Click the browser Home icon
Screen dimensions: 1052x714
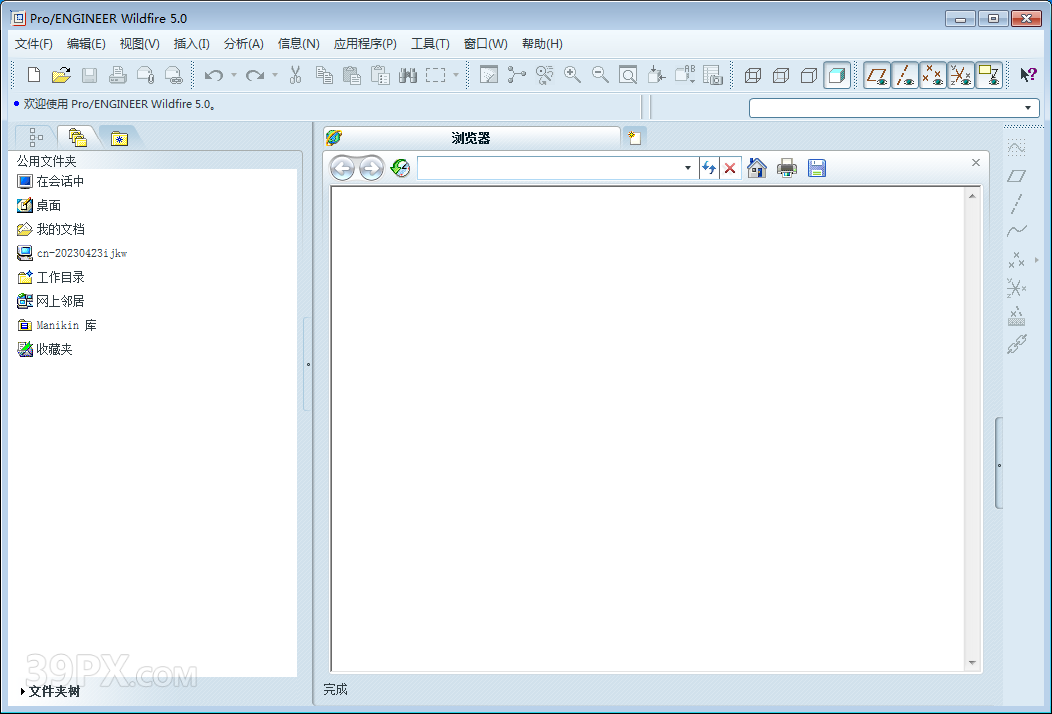click(x=757, y=168)
